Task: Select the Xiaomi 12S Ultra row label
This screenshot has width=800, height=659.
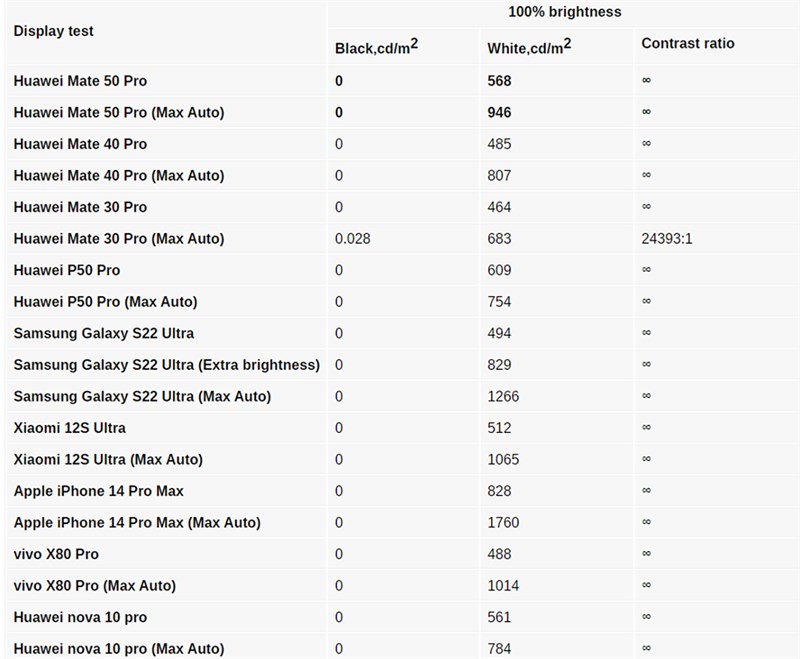Action: pos(70,428)
